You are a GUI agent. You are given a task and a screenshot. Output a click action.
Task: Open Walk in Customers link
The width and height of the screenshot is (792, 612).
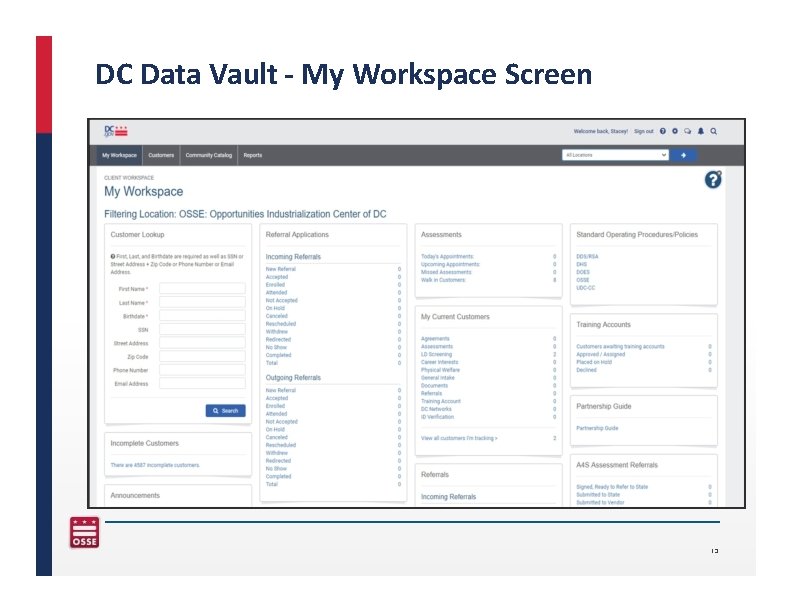[x=443, y=280]
